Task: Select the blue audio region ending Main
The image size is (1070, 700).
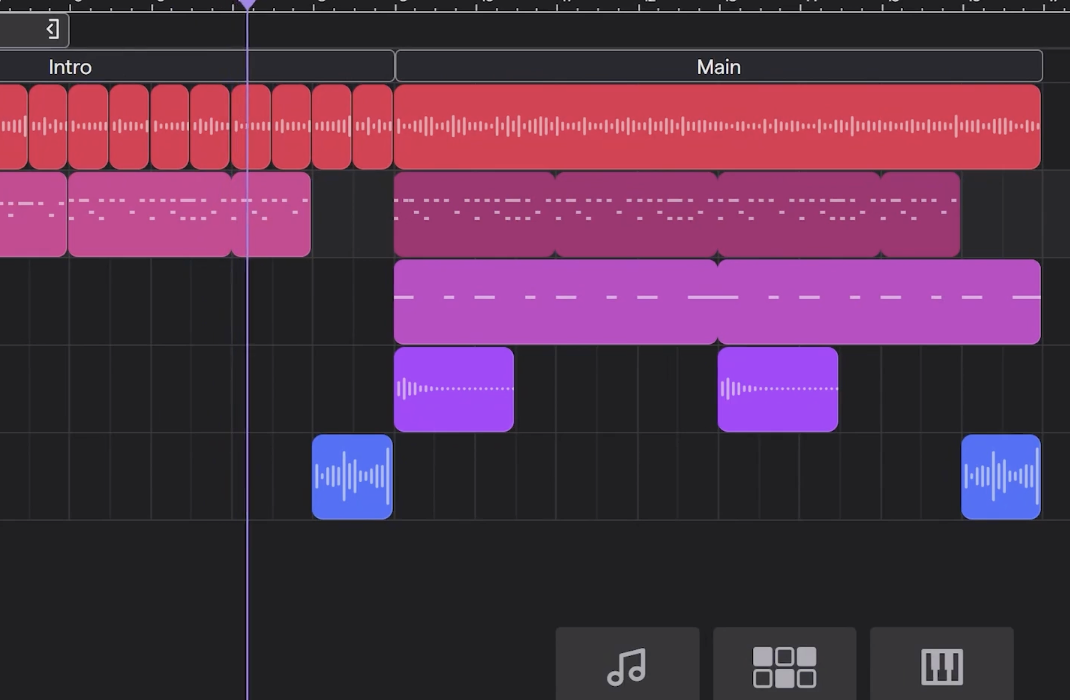Action: point(1001,477)
